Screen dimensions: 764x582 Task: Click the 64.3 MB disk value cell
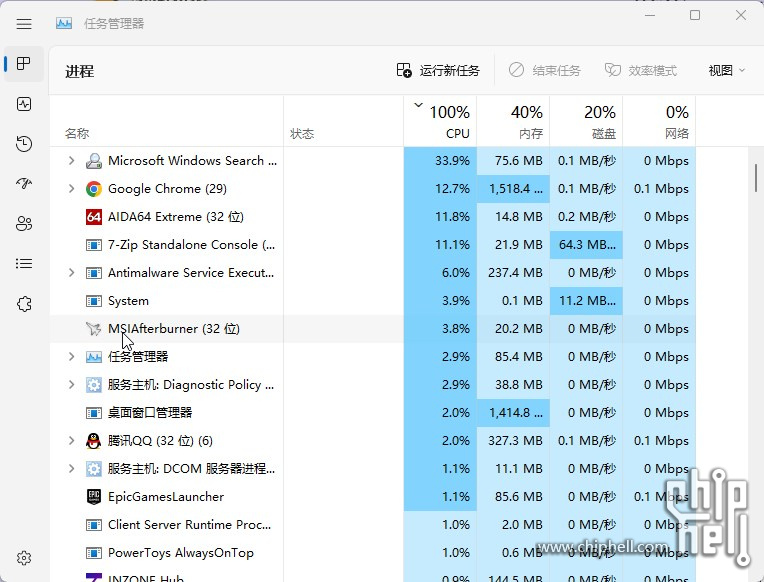(587, 245)
